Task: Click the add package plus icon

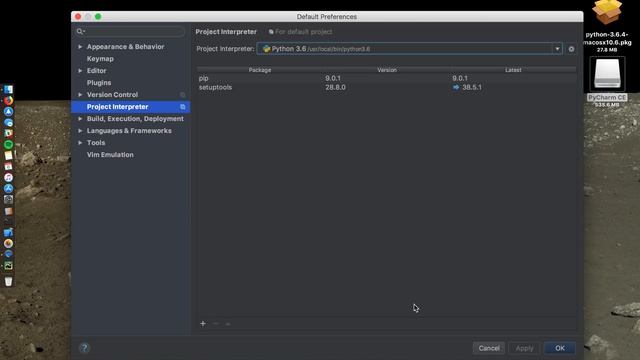Action: [203, 324]
